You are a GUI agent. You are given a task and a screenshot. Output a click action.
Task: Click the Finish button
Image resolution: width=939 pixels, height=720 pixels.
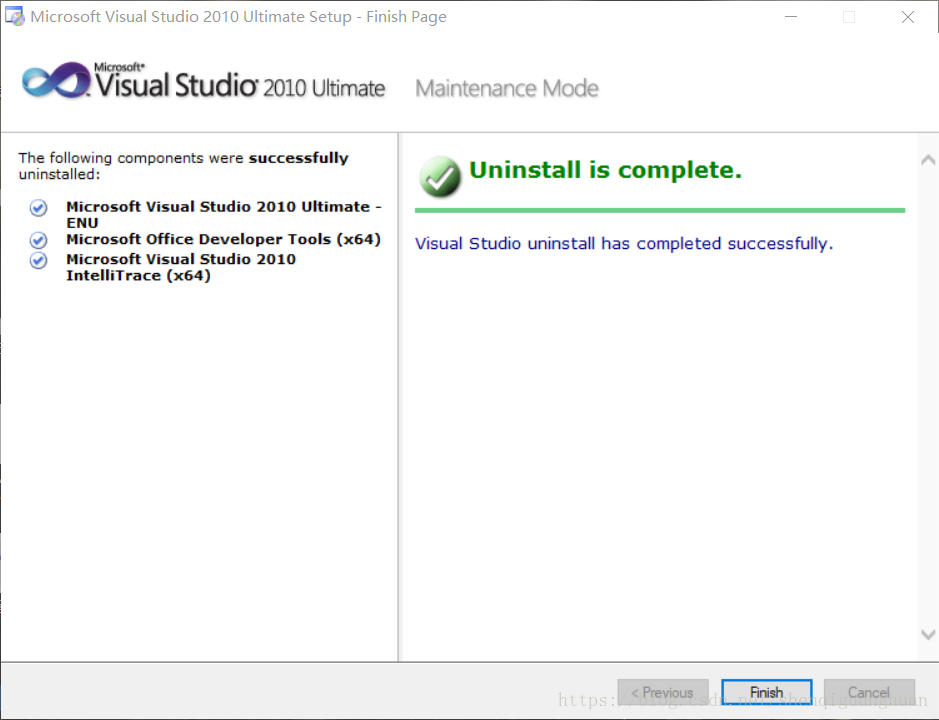(767, 692)
